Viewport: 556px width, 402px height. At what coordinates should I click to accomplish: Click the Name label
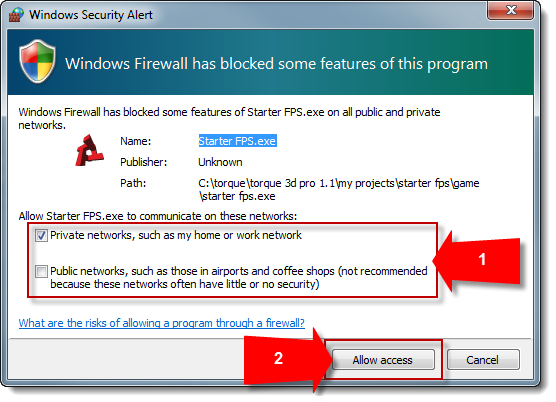click(135, 141)
